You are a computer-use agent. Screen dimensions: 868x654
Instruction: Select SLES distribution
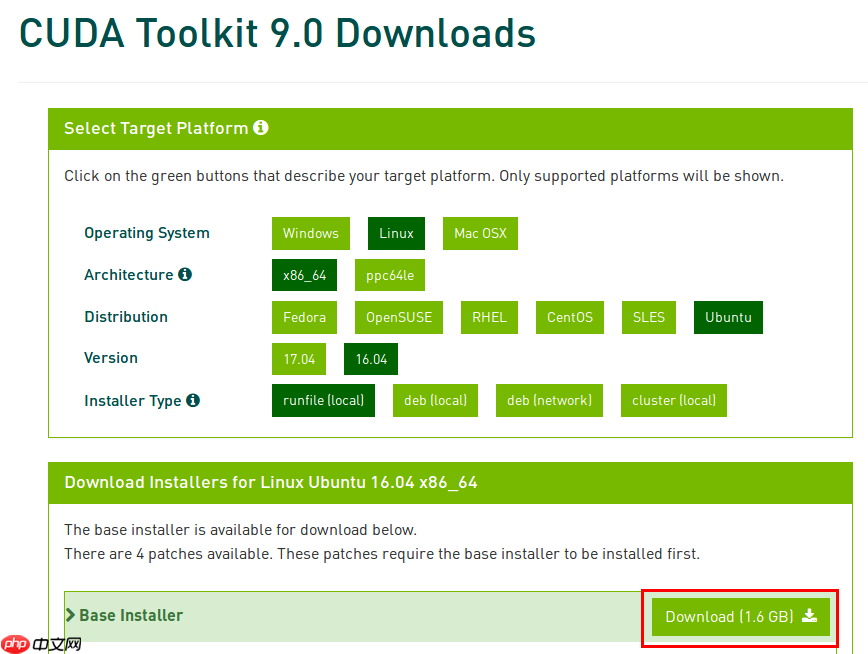649,317
